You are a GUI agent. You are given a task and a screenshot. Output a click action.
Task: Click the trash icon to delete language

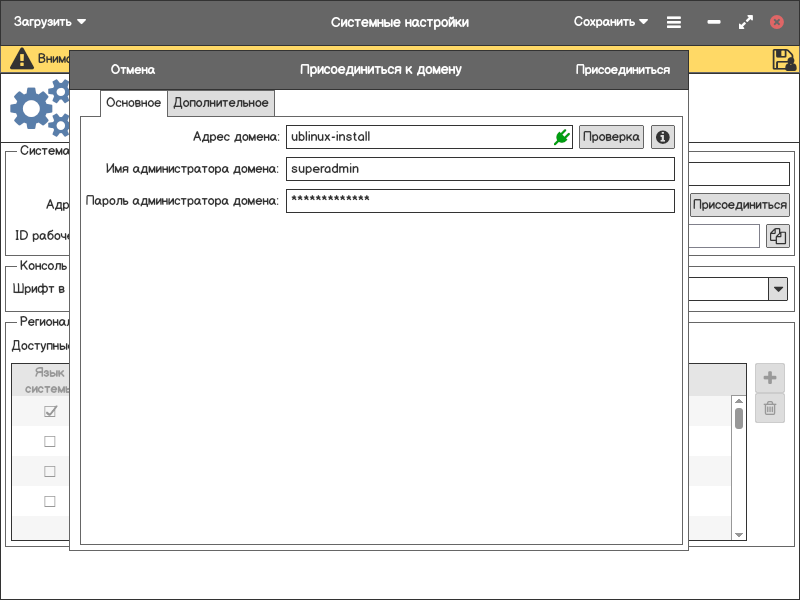(x=770, y=408)
